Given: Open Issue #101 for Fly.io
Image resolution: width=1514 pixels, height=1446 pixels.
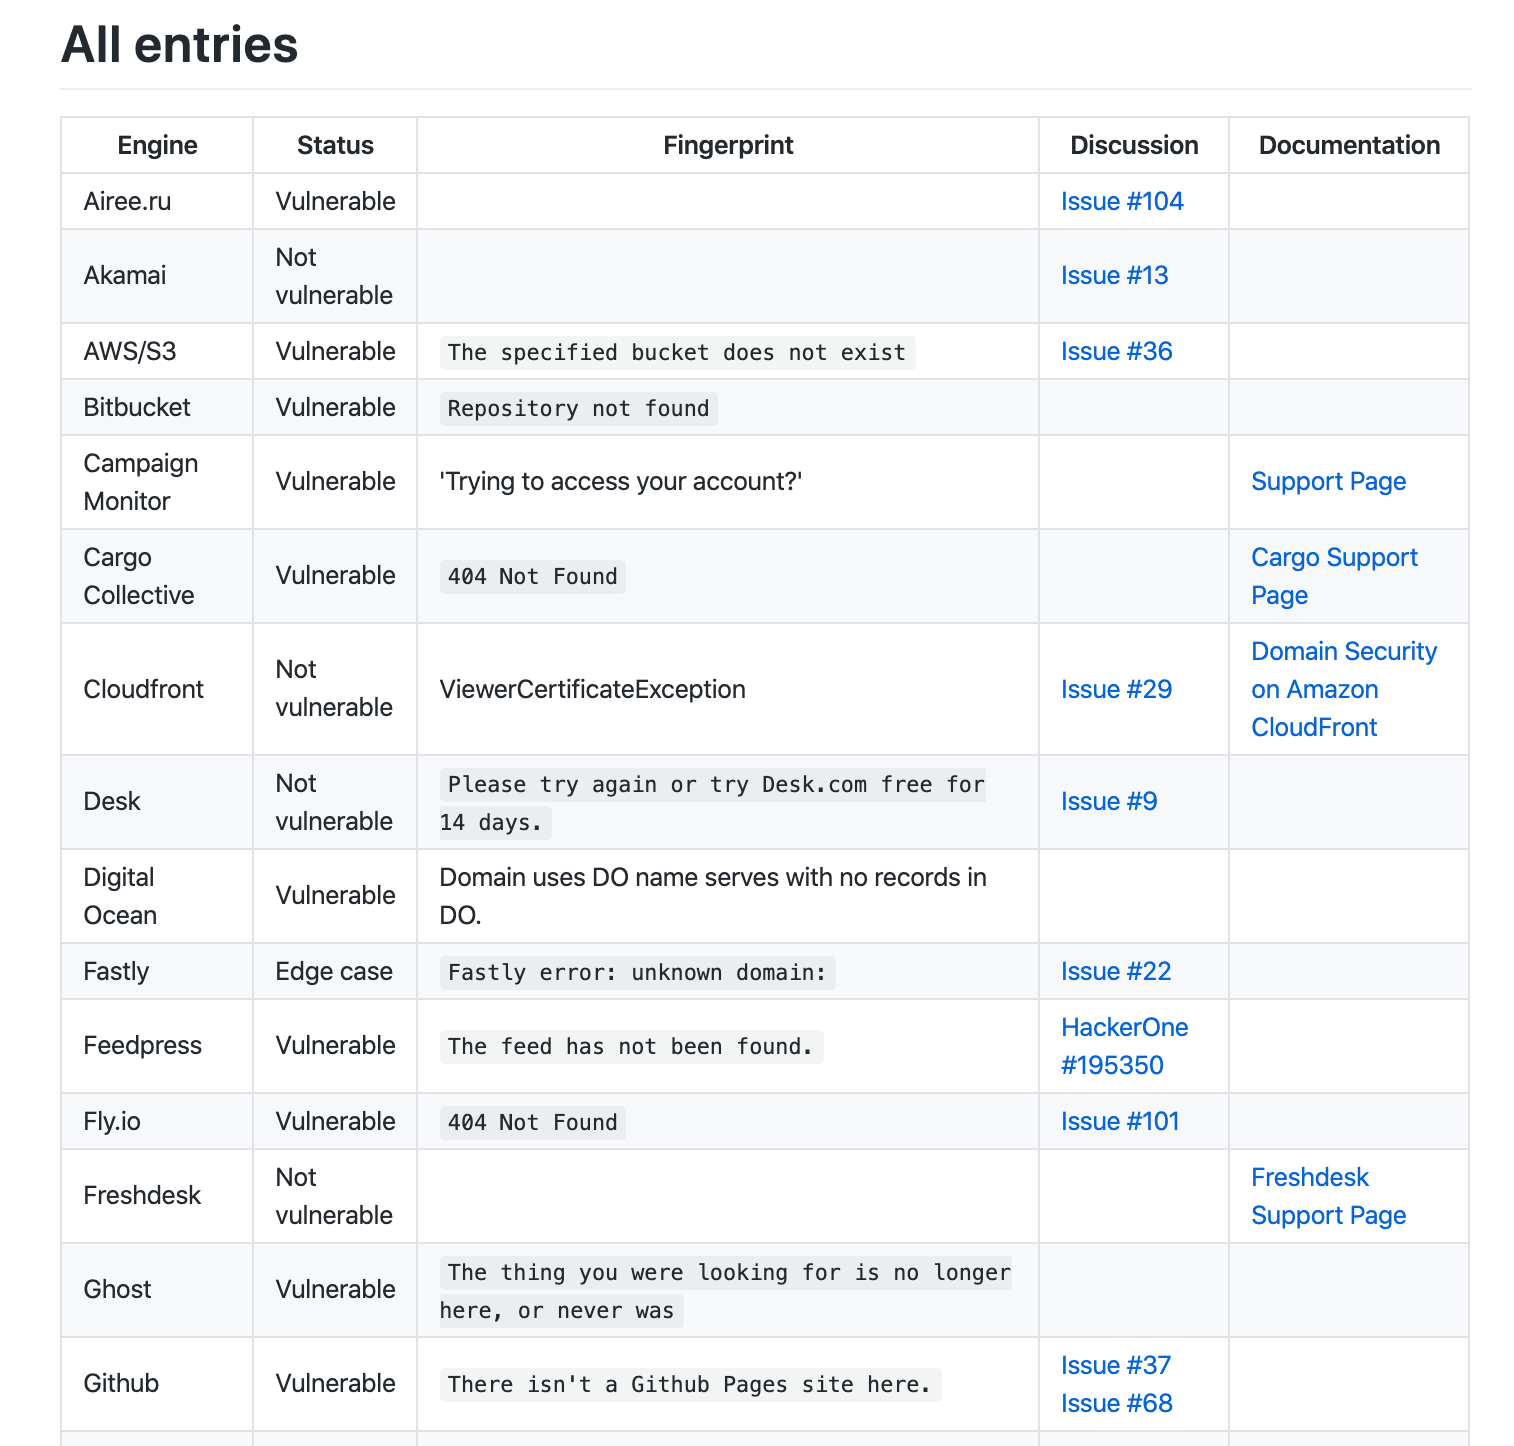Looking at the screenshot, I should tap(1120, 1121).
